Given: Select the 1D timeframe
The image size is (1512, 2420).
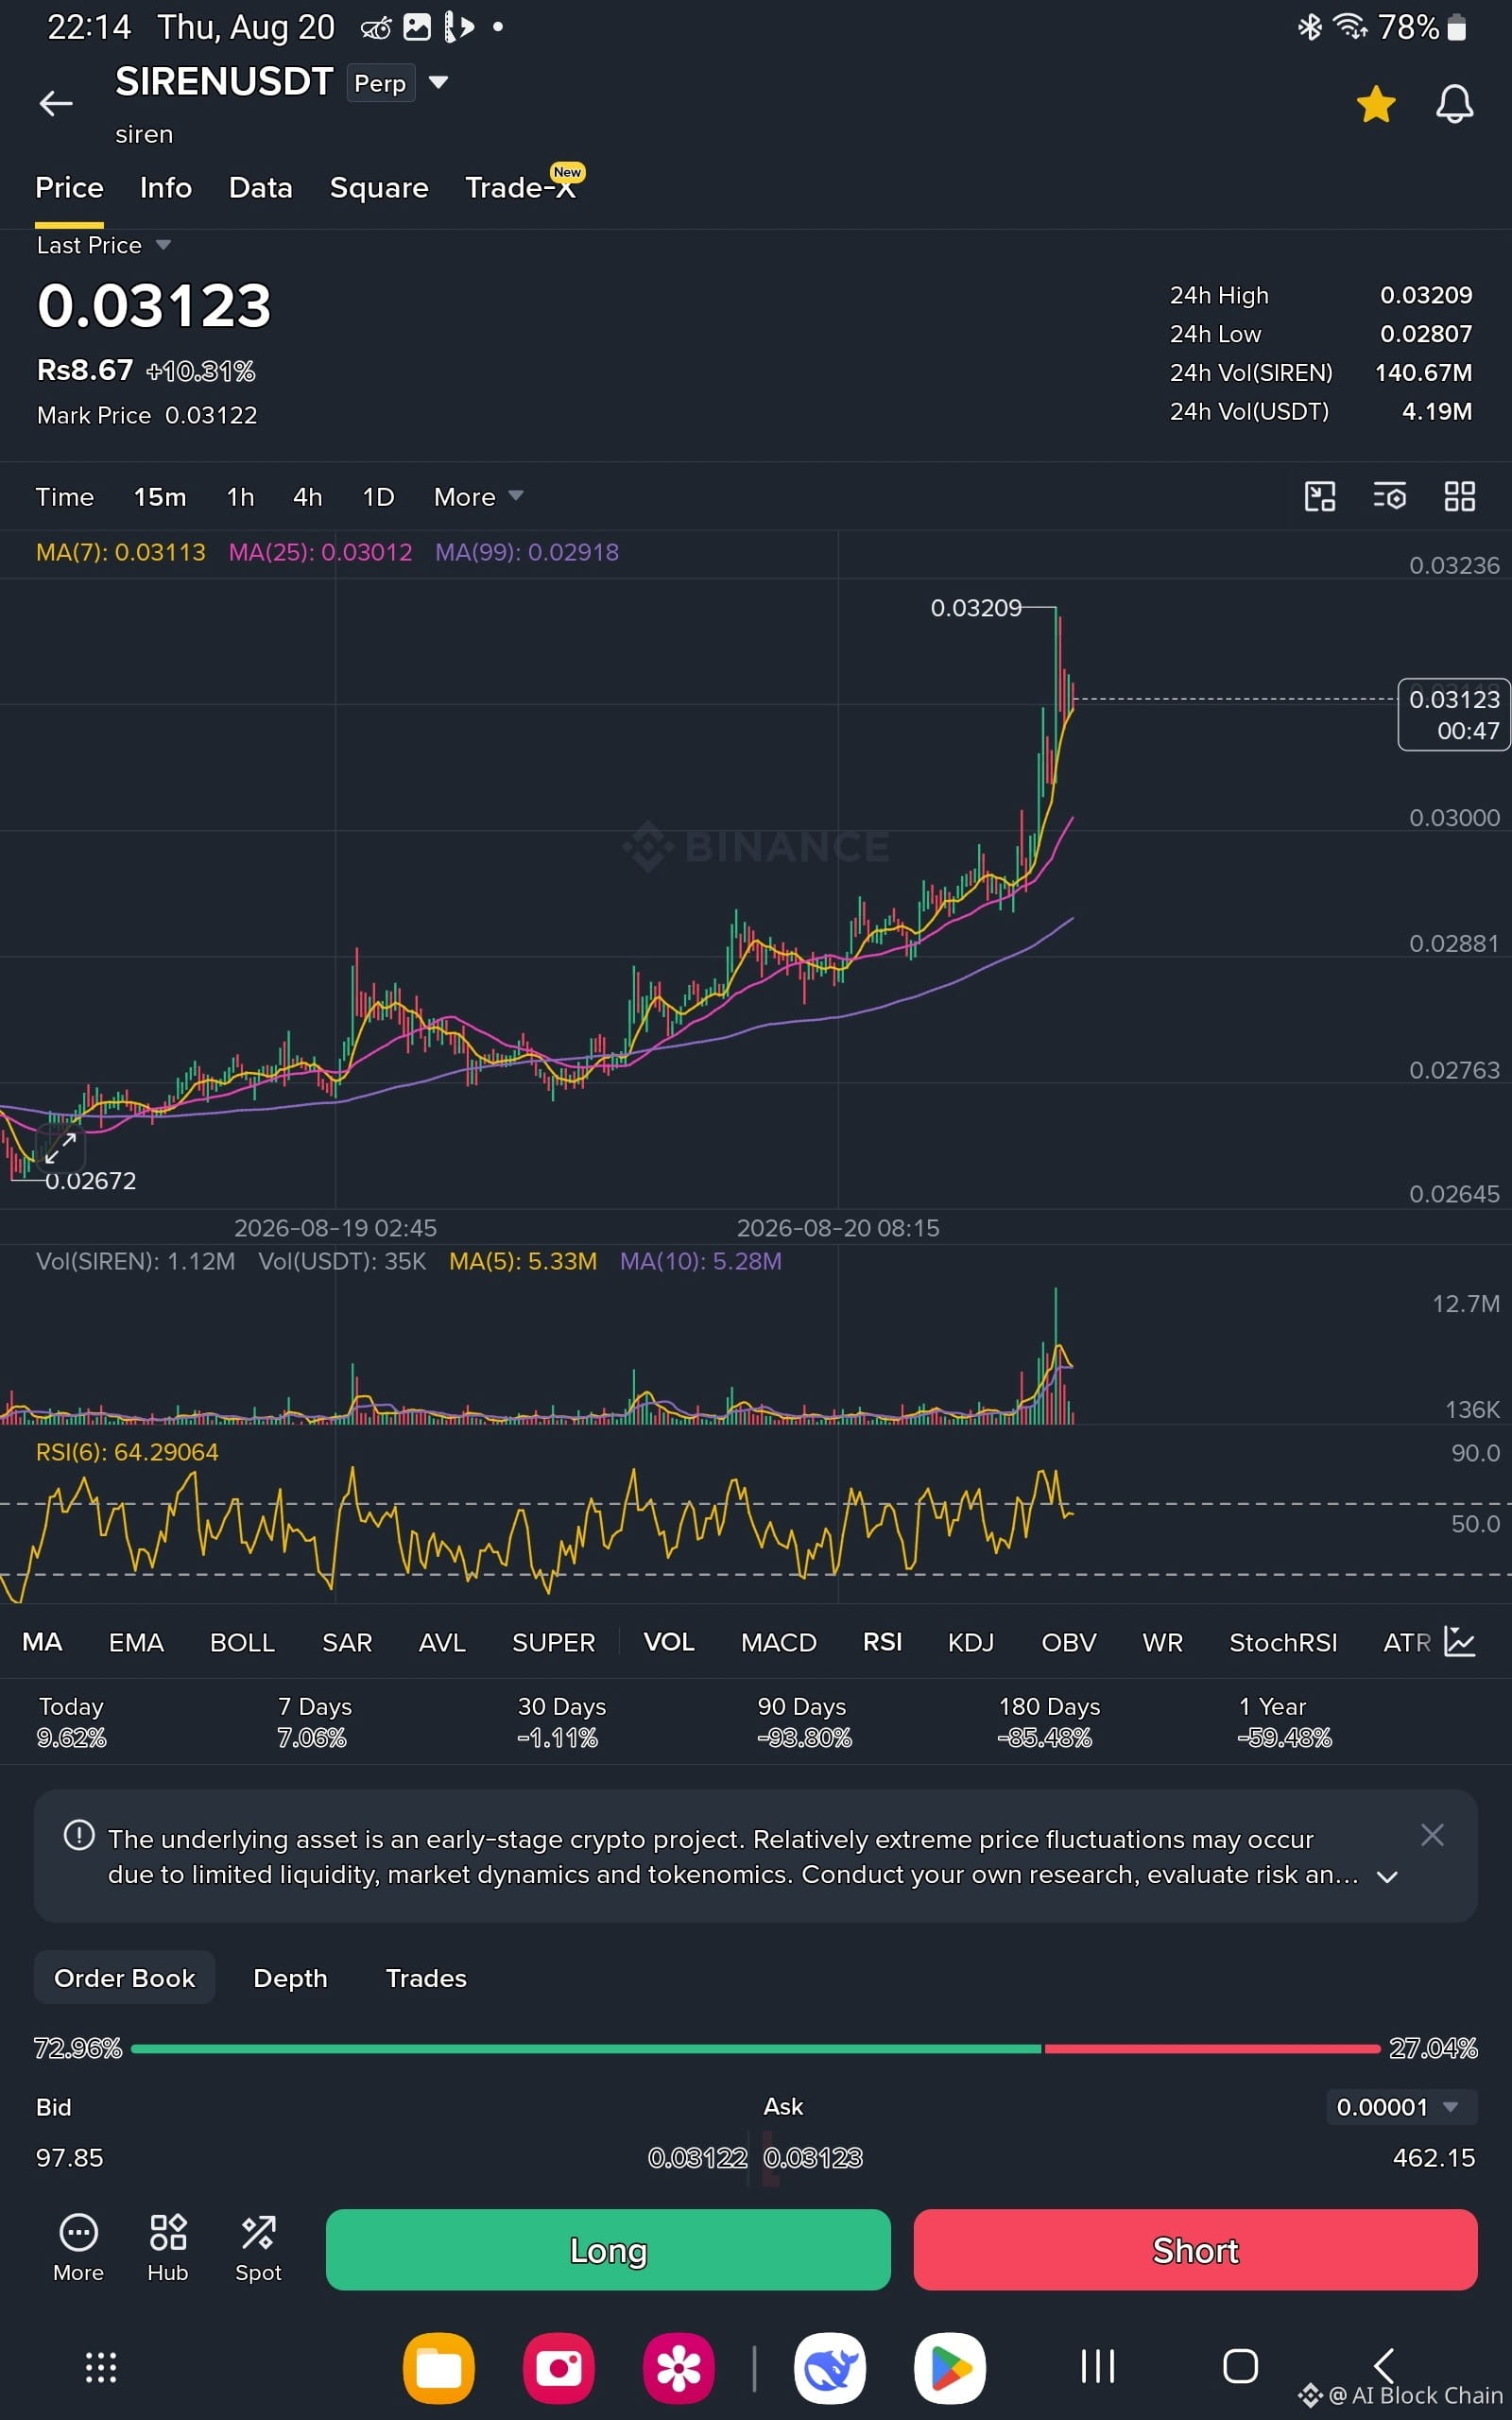Looking at the screenshot, I should click(x=378, y=497).
